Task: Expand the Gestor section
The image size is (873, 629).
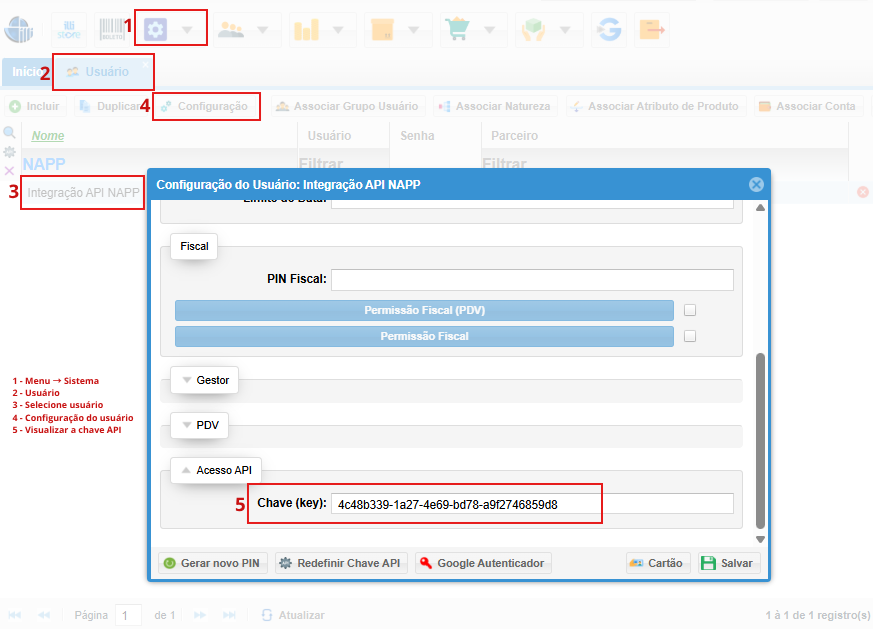Action: pyautogui.click(x=205, y=380)
